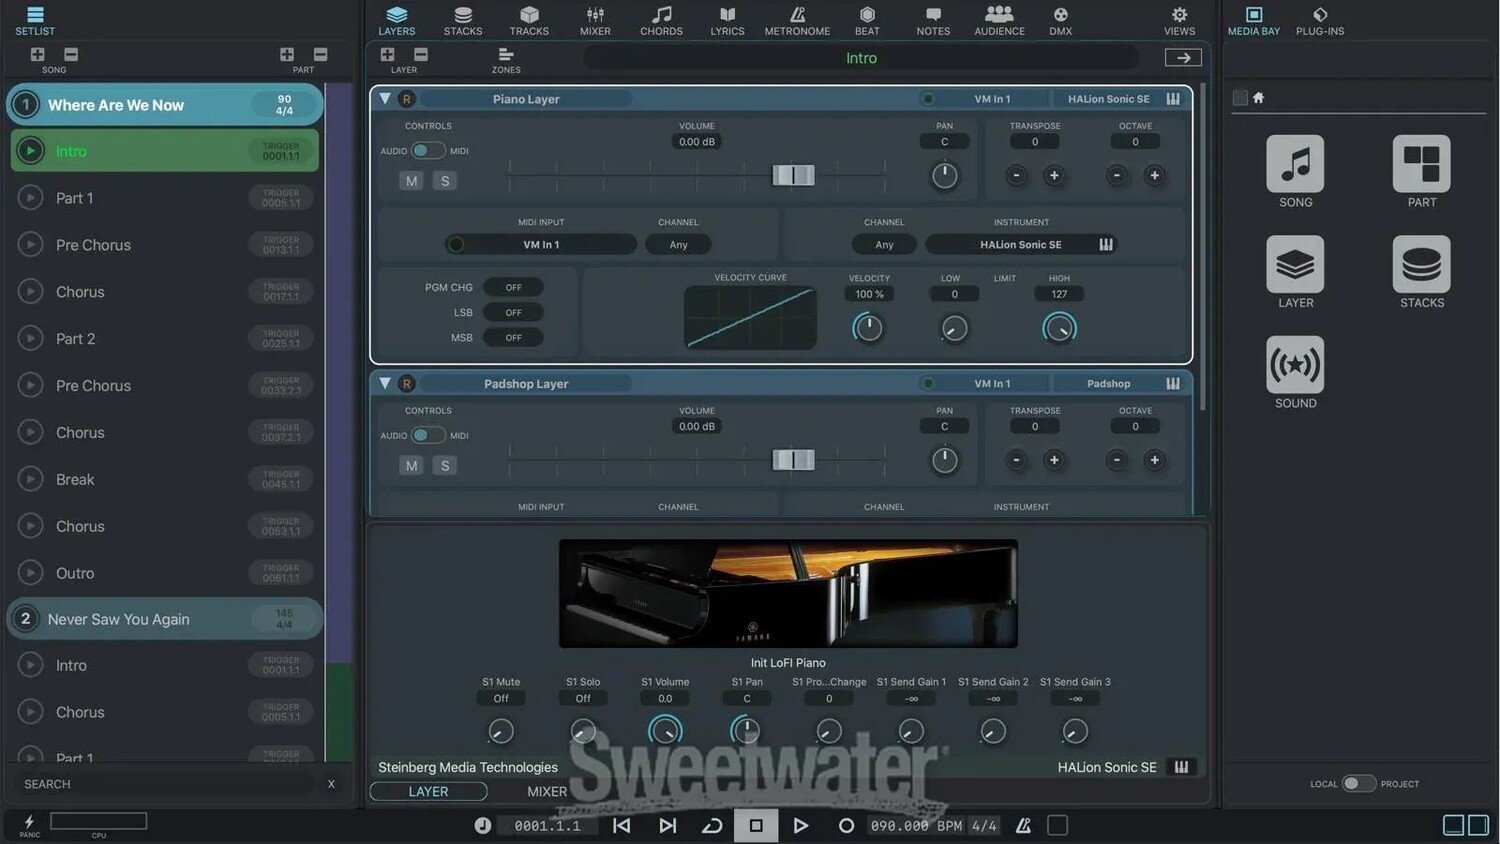This screenshot has width=1500, height=844.
Task: Toggle the cycle loop transport button
Action: coord(712,826)
